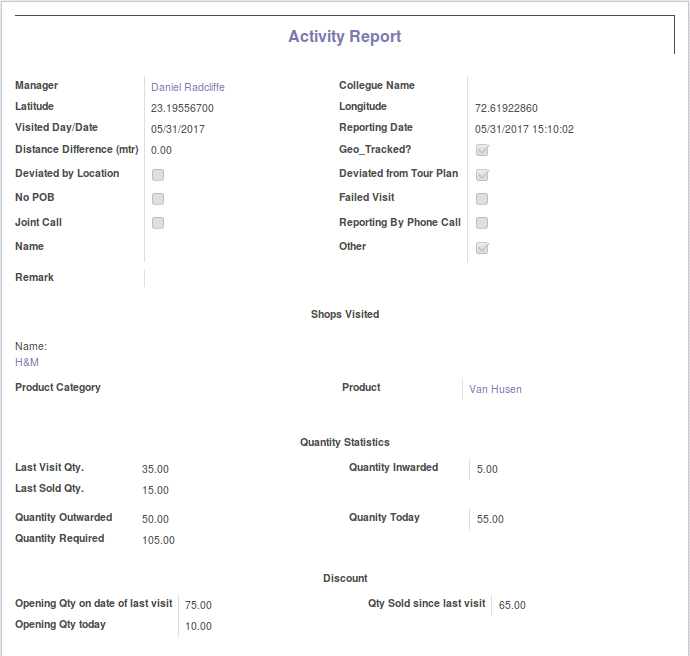Screen dimensions: 690x656
Task: Select Quantity Inwarded value 5.00
Action: (487, 469)
